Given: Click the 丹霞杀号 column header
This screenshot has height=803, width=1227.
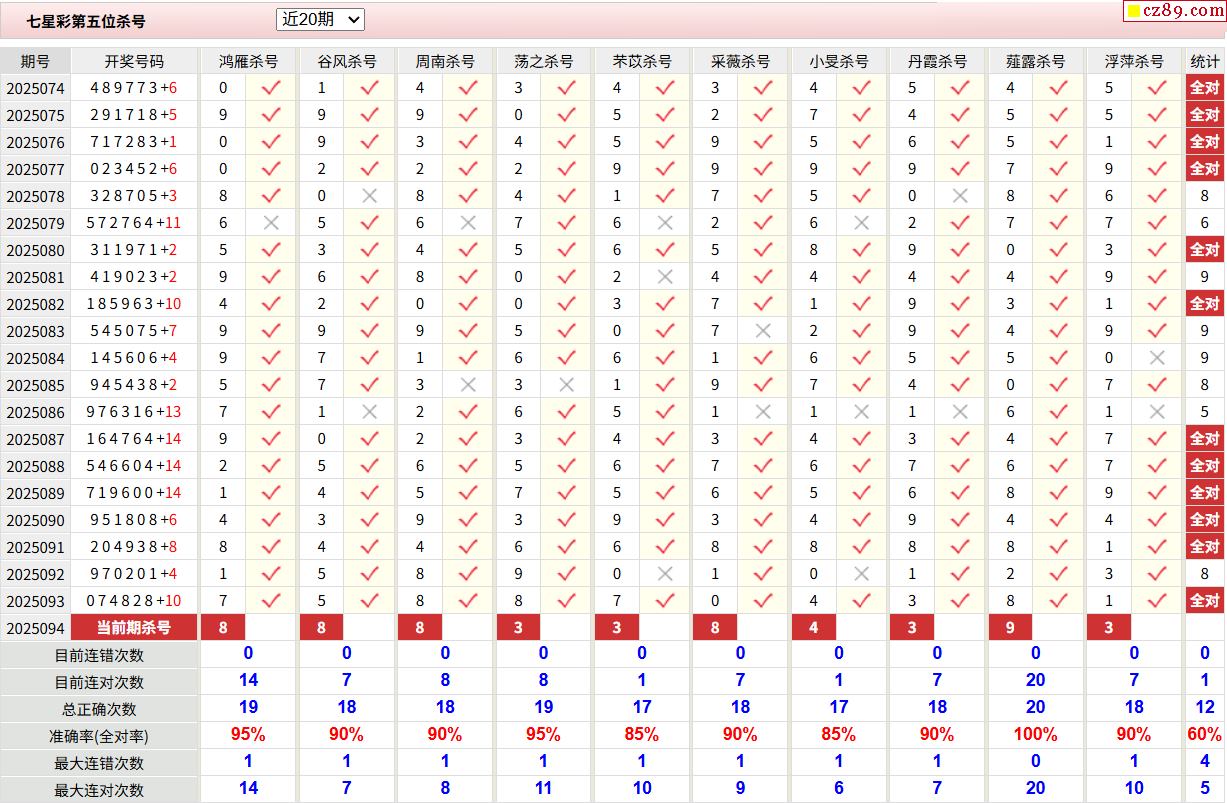Looking at the screenshot, I should pos(937,61).
